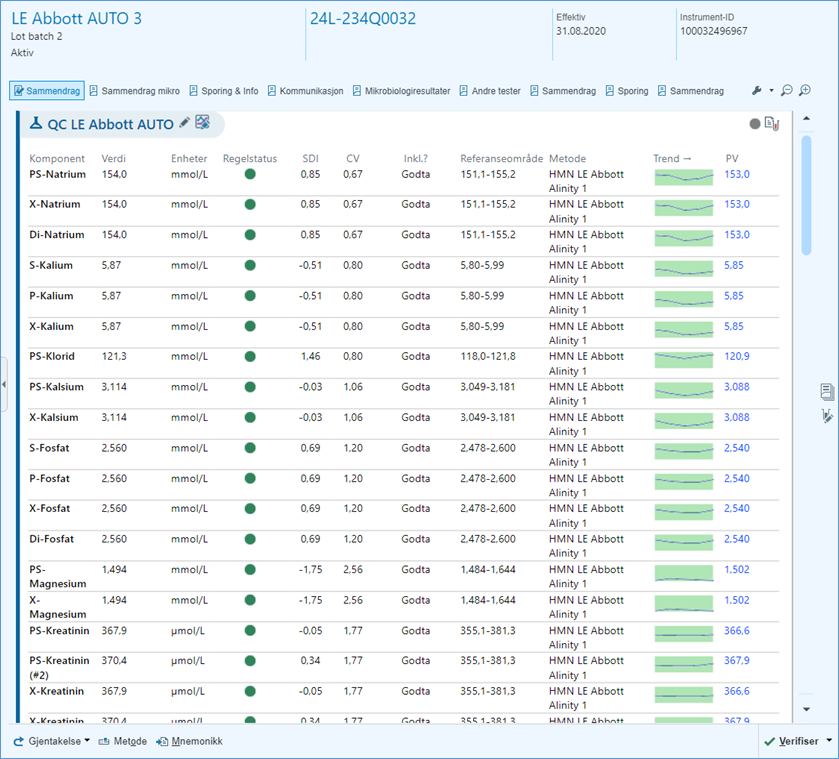Click the Metode icon button in bottom bar
Screen dimensions: 839x759
(123, 741)
